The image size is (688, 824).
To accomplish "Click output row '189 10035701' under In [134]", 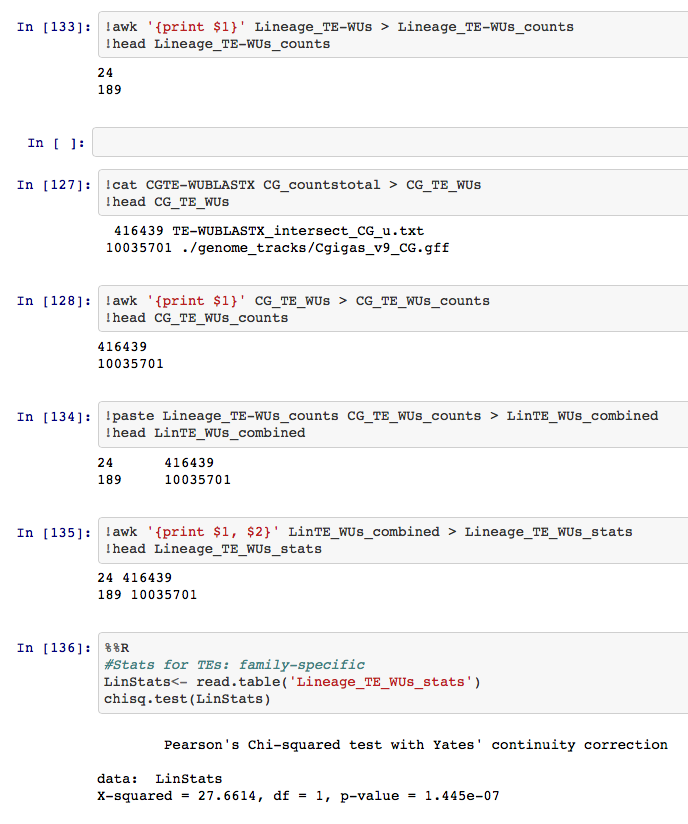I will pyautogui.click(x=164, y=480).
